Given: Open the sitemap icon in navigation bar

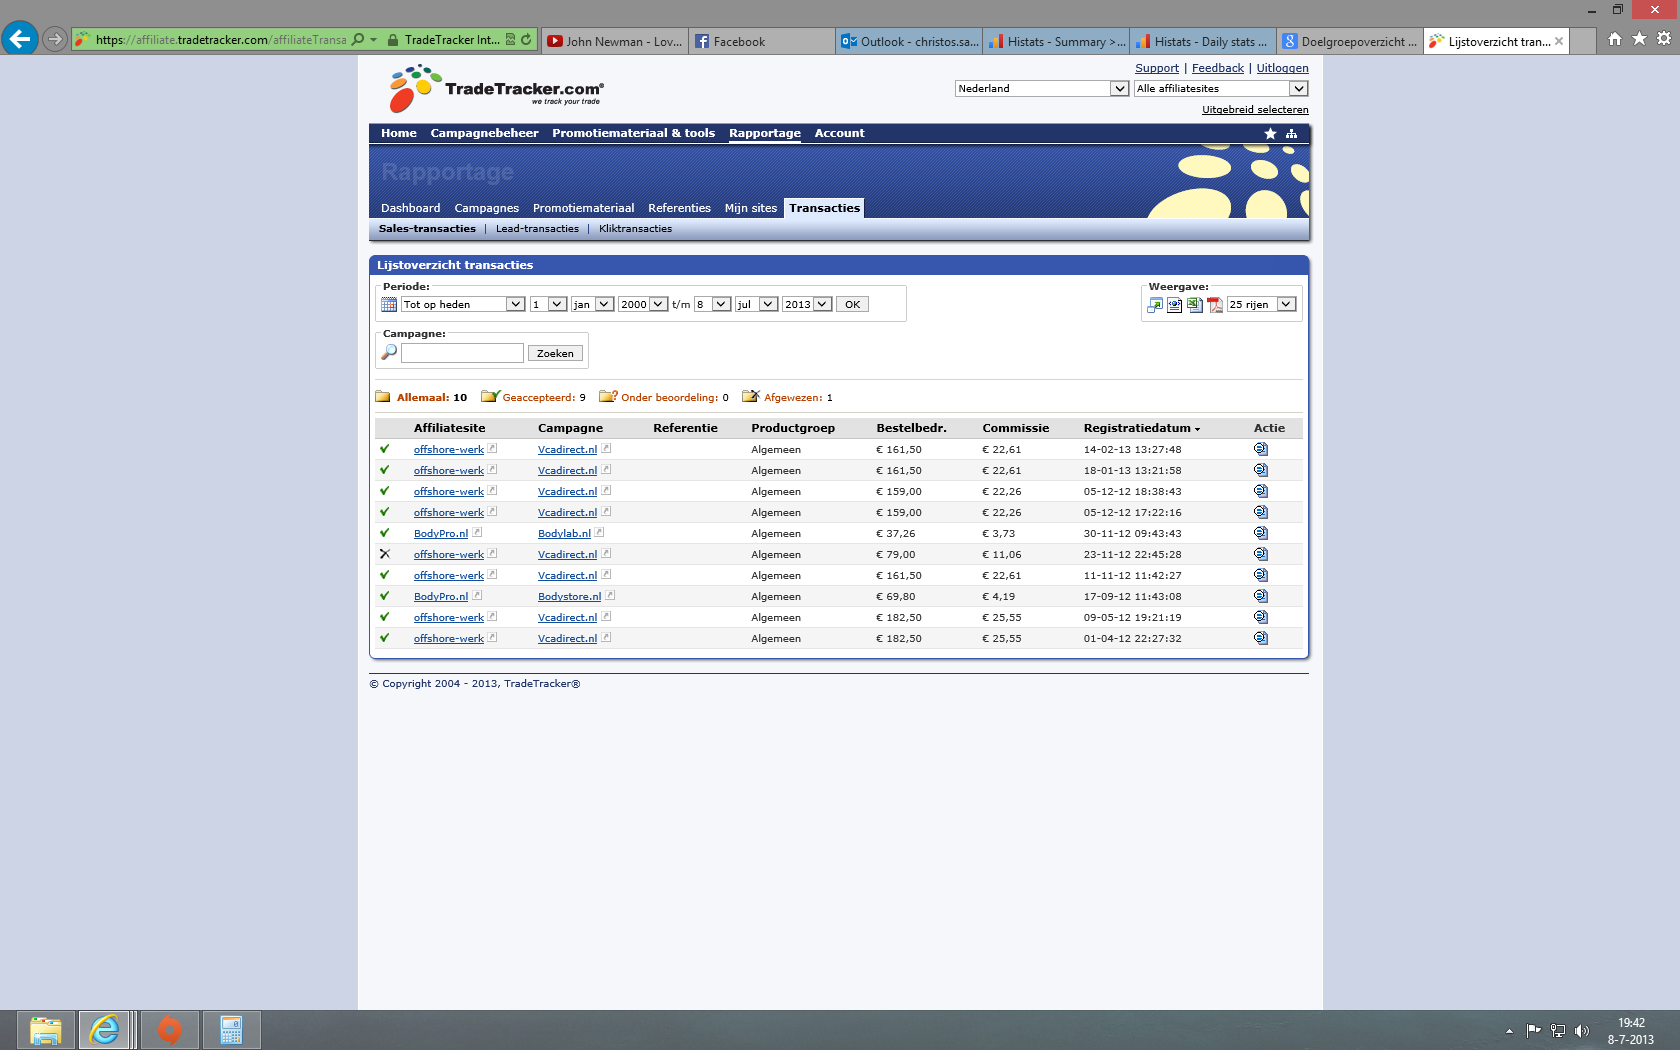Looking at the screenshot, I should (1291, 133).
